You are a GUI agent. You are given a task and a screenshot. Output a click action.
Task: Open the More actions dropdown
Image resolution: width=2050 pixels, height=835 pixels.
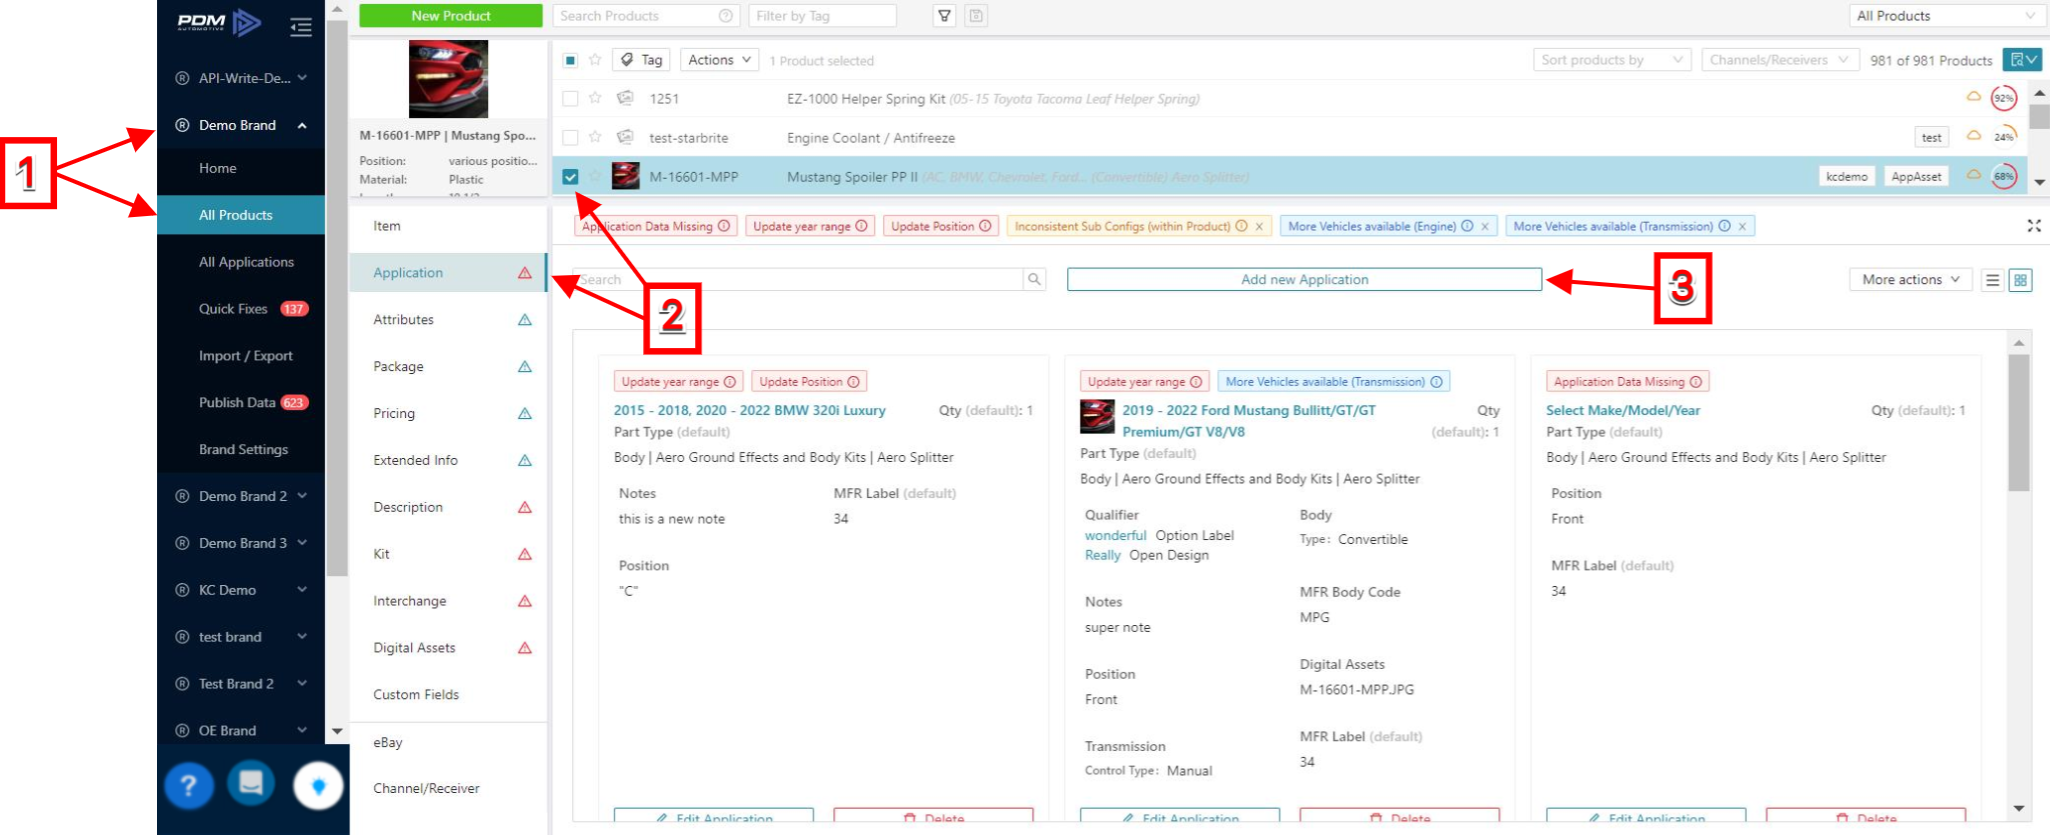pyautogui.click(x=1910, y=280)
